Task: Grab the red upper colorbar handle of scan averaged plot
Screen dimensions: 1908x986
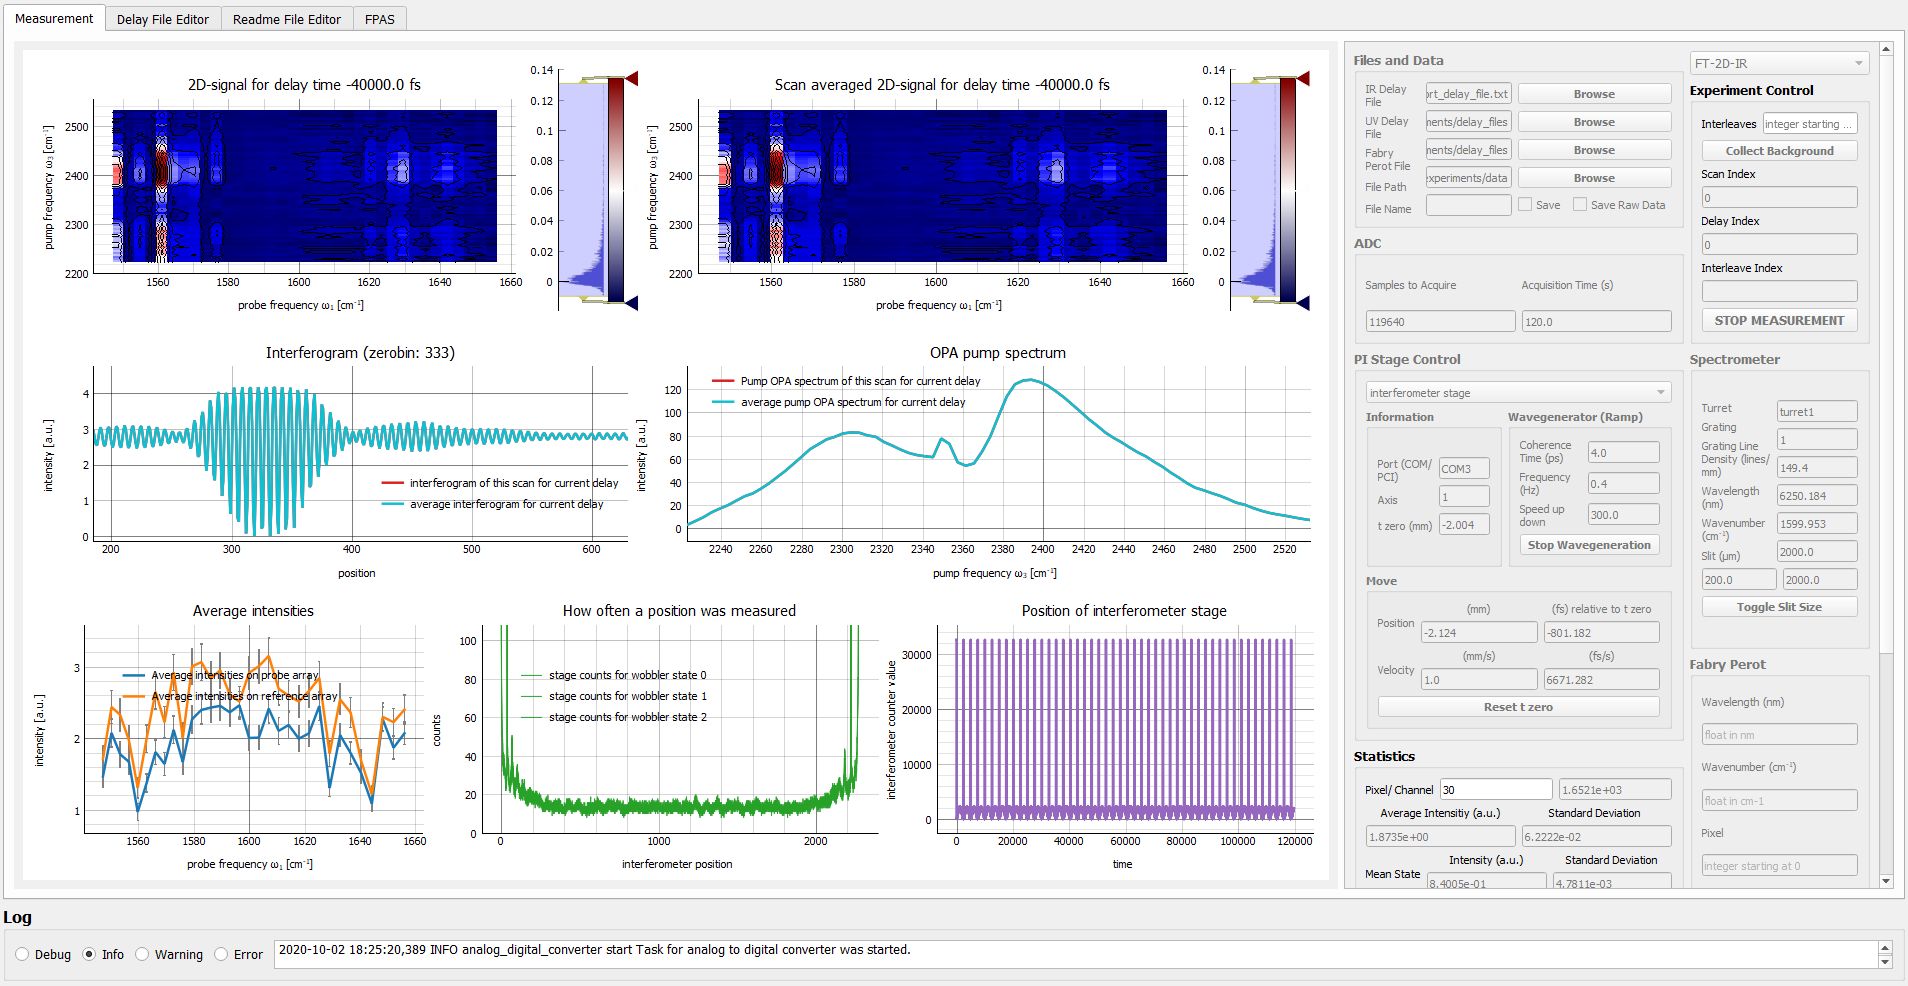Action: pyautogui.click(x=1303, y=78)
